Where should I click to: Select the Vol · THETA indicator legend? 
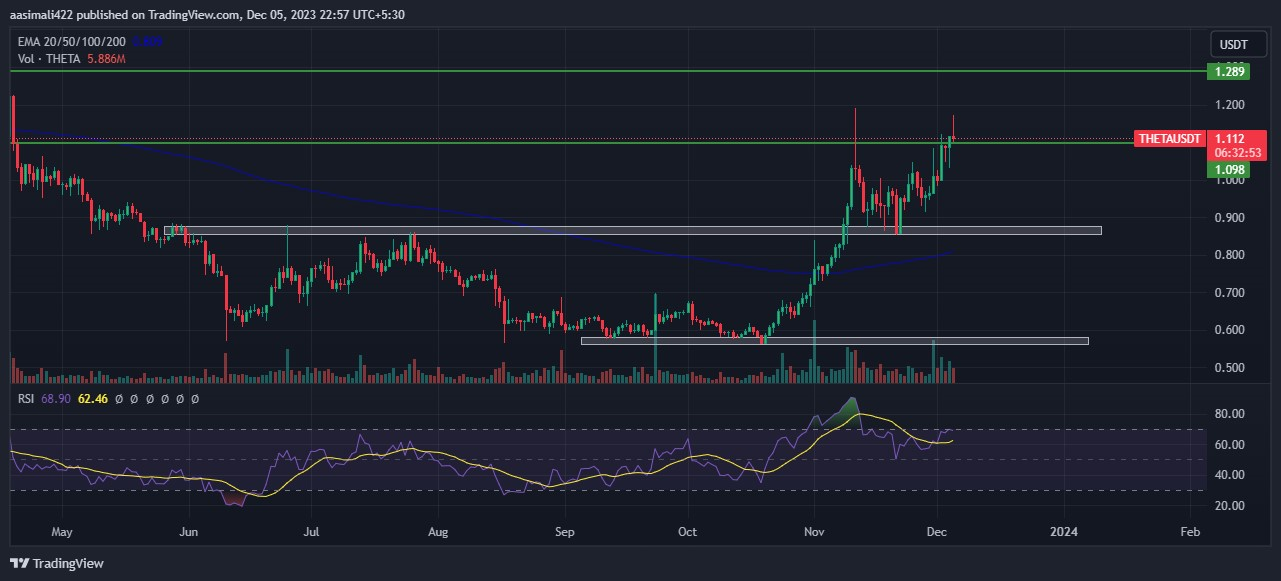click(x=48, y=59)
